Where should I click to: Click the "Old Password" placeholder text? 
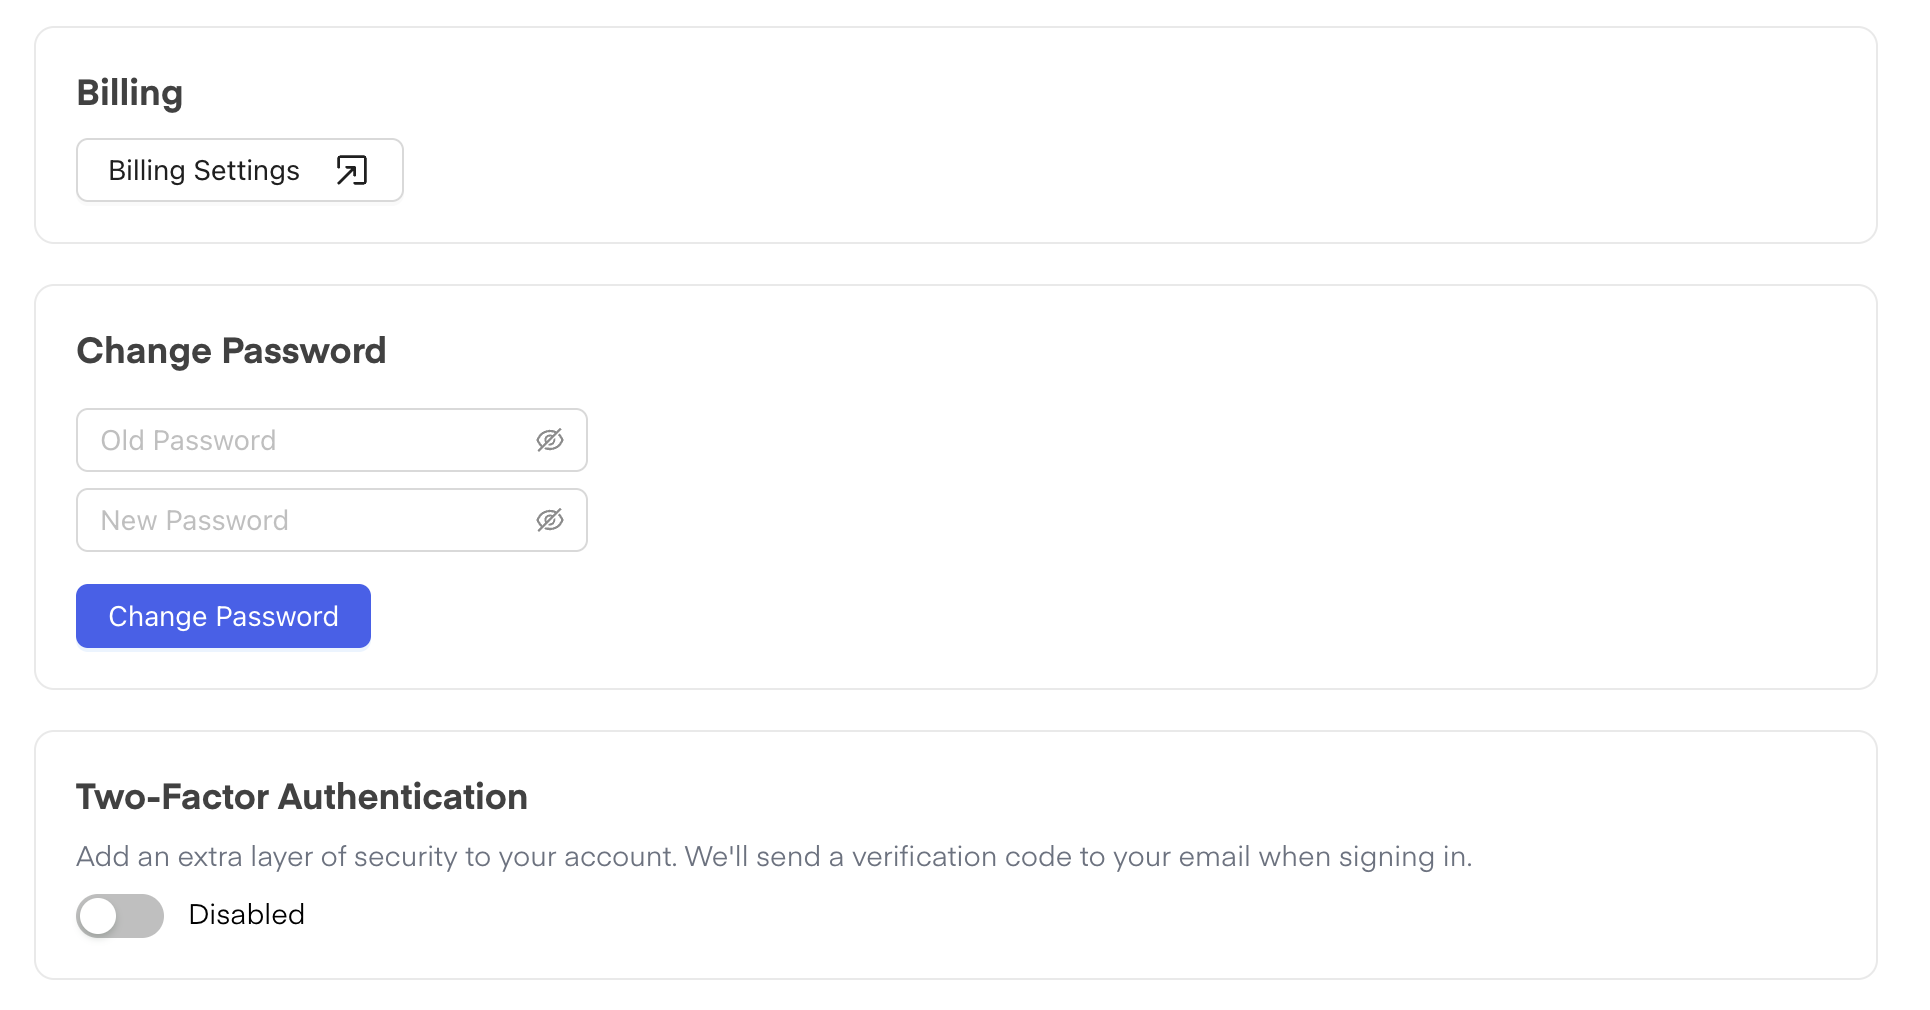188,440
